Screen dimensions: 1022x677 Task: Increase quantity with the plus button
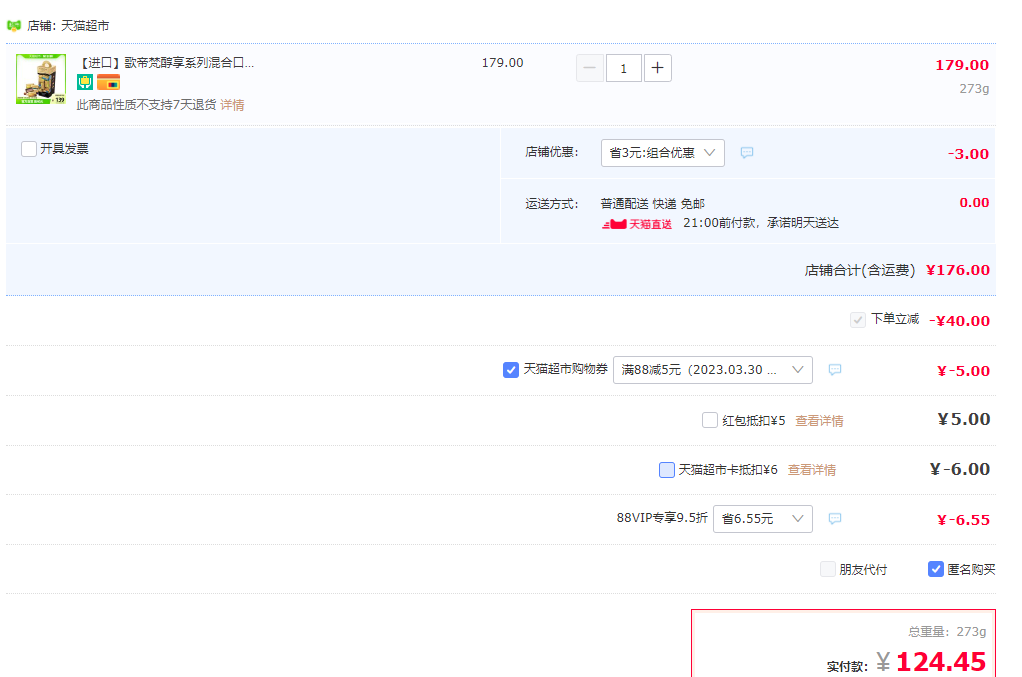(658, 68)
